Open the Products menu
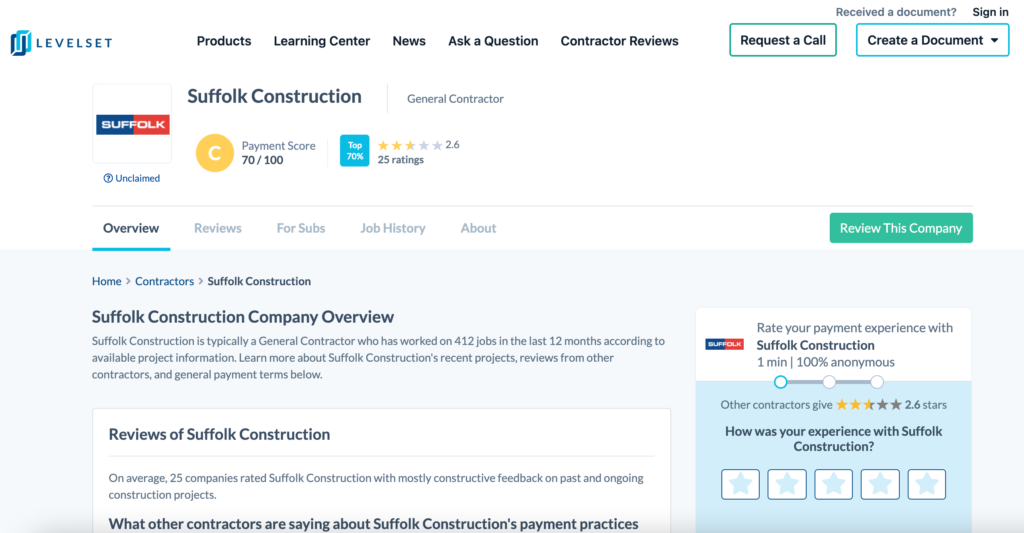 224,41
